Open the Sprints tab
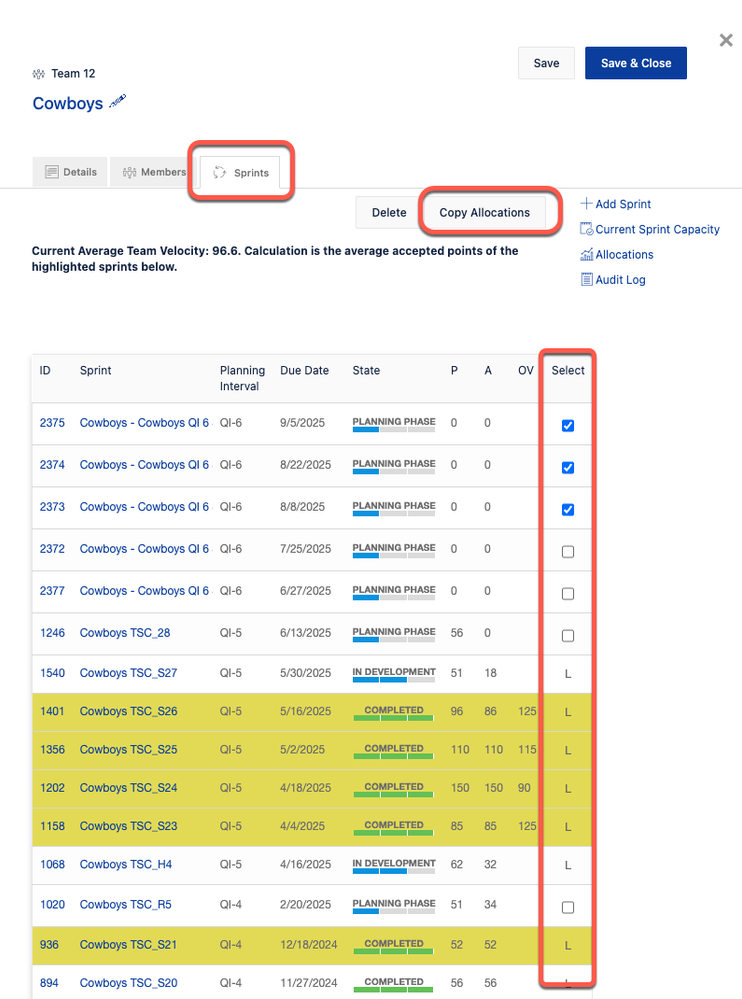 coord(240,173)
